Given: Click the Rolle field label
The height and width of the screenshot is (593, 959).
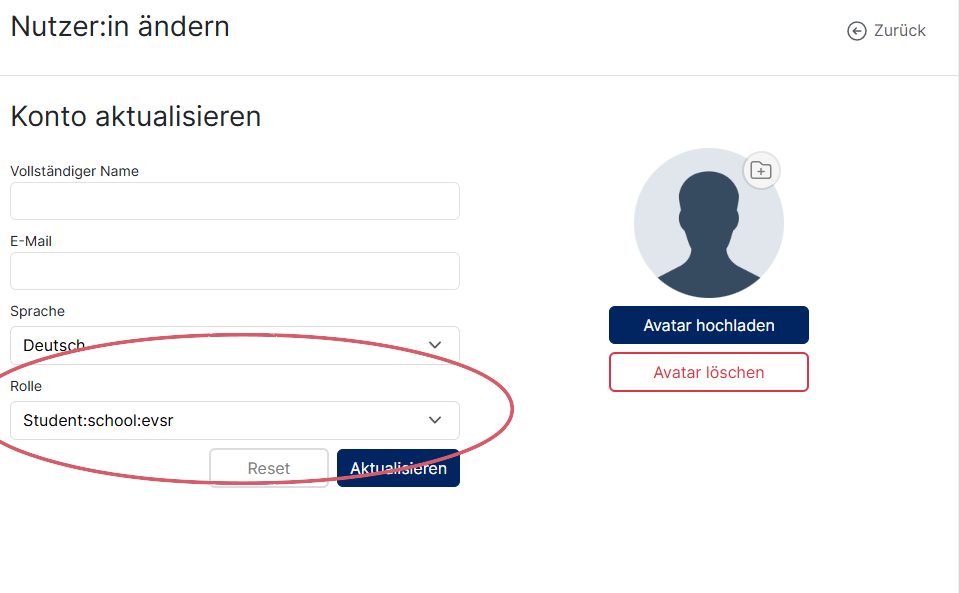Looking at the screenshot, I should (26, 386).
